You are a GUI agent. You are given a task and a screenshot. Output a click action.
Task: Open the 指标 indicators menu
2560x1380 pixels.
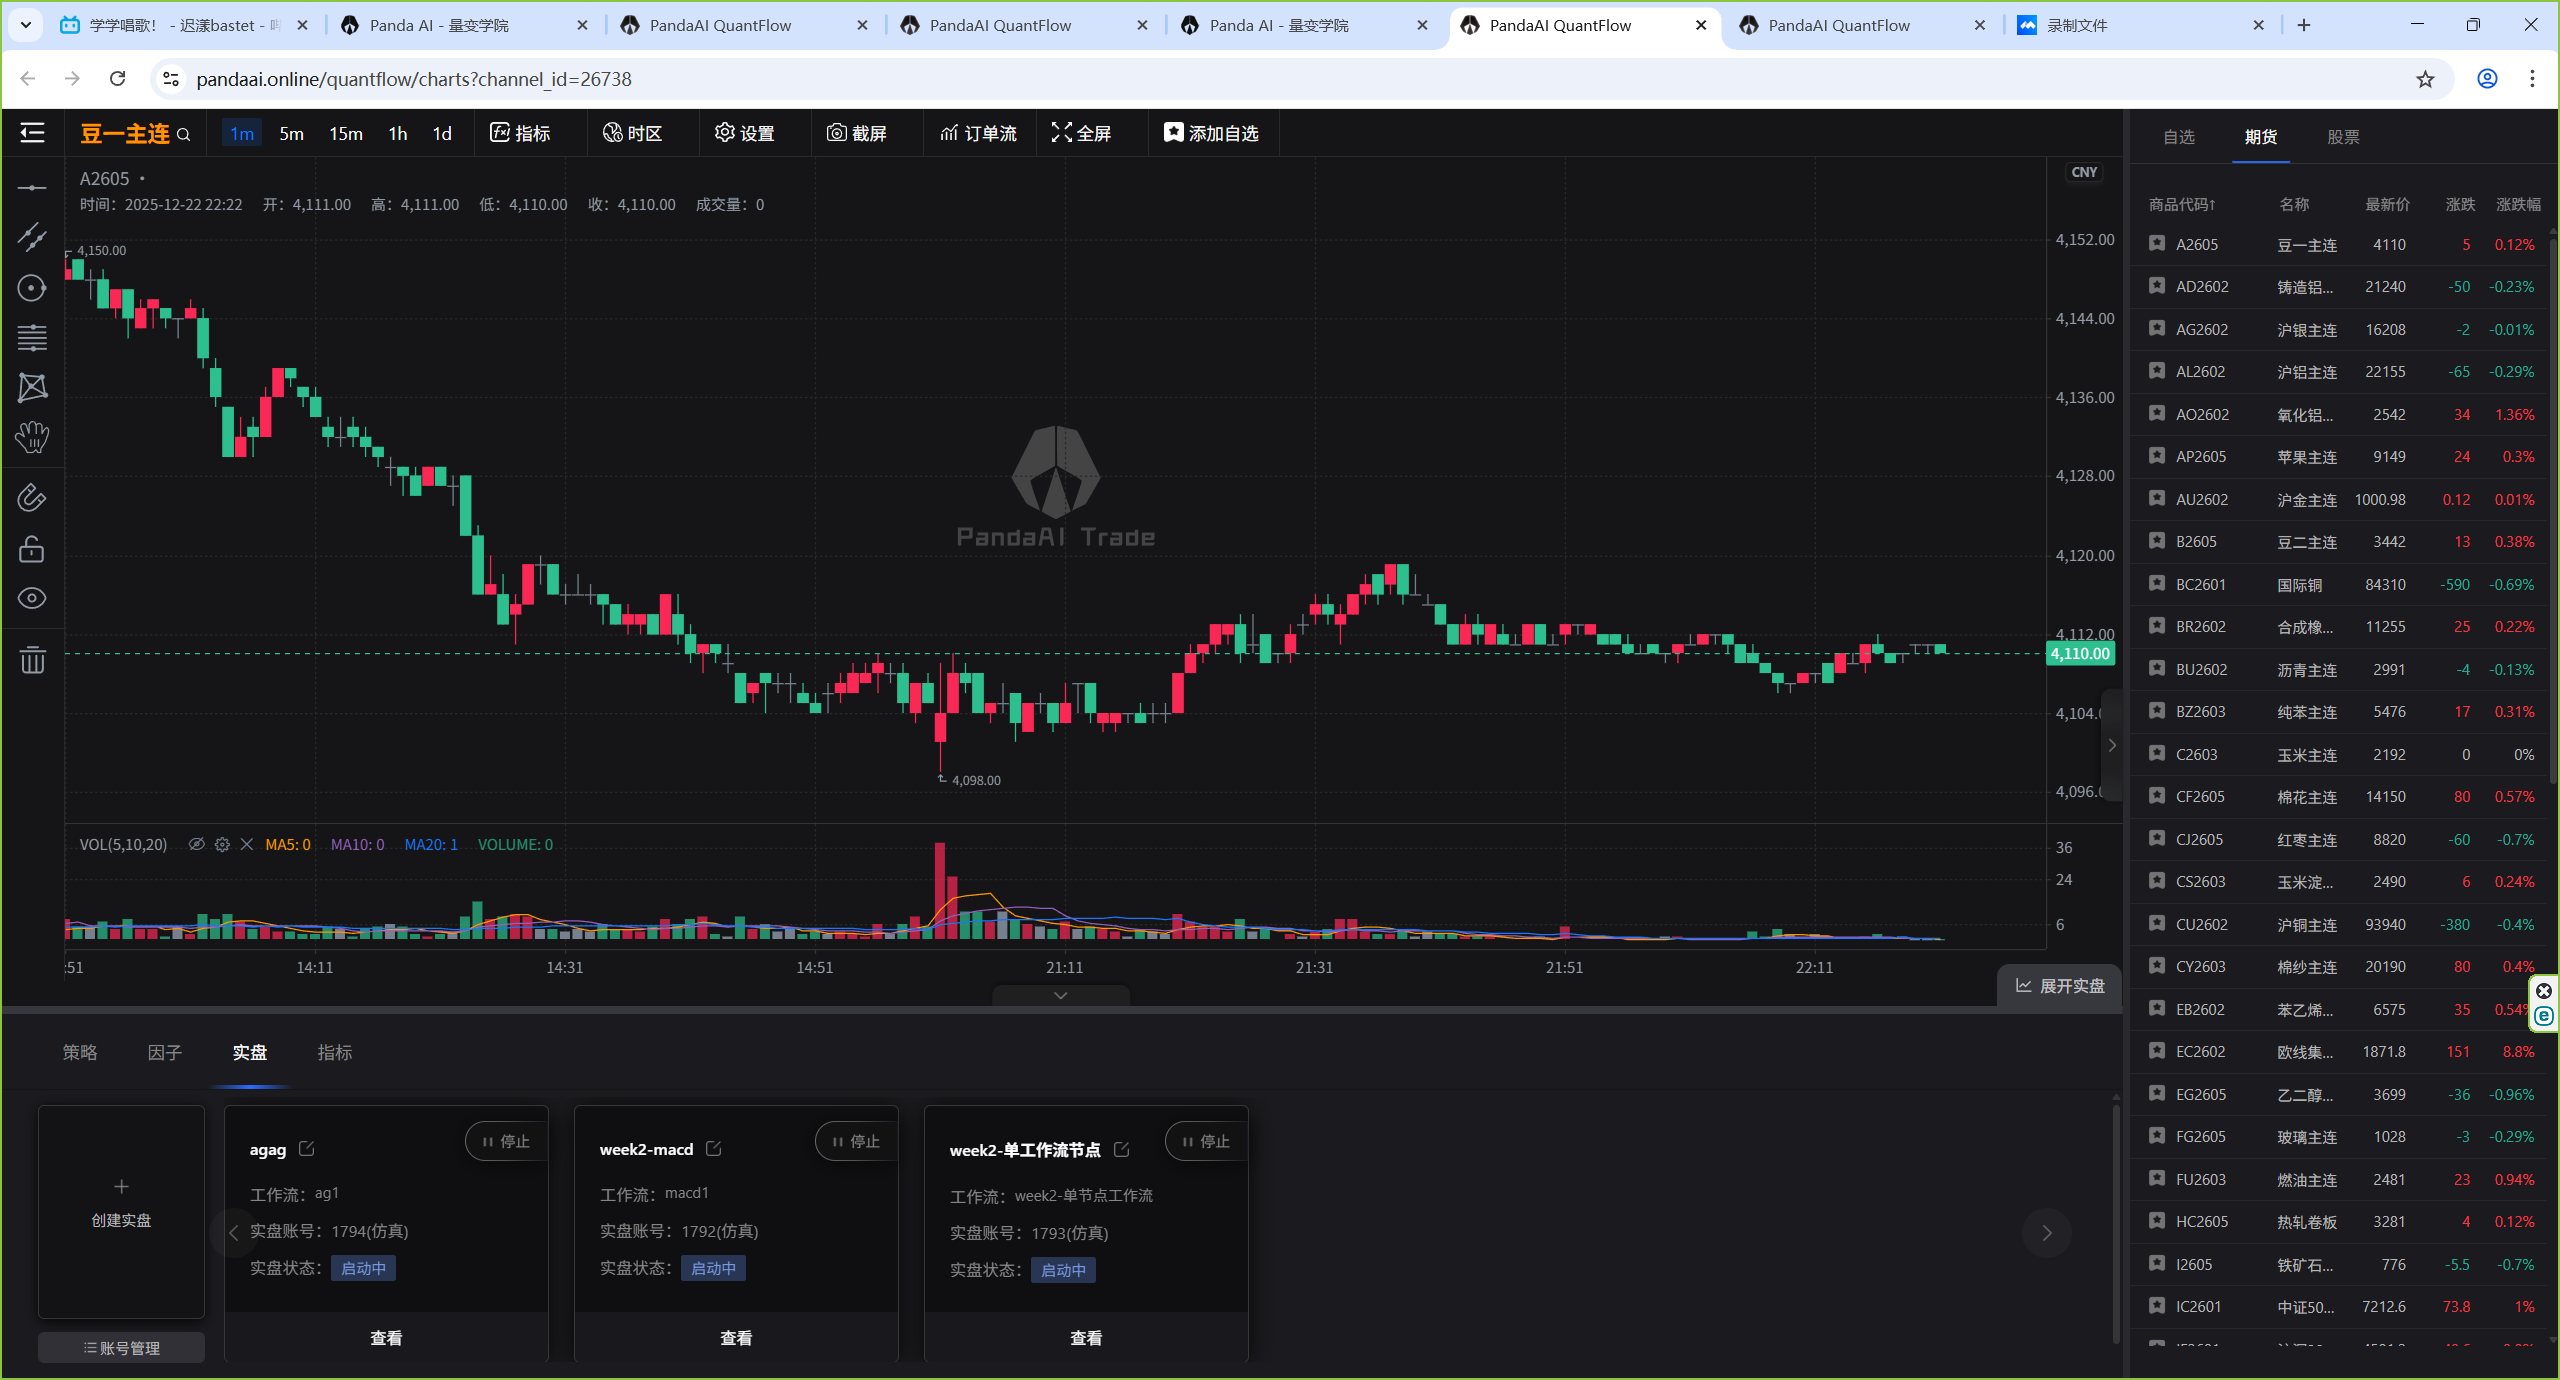tap(520, 133)
